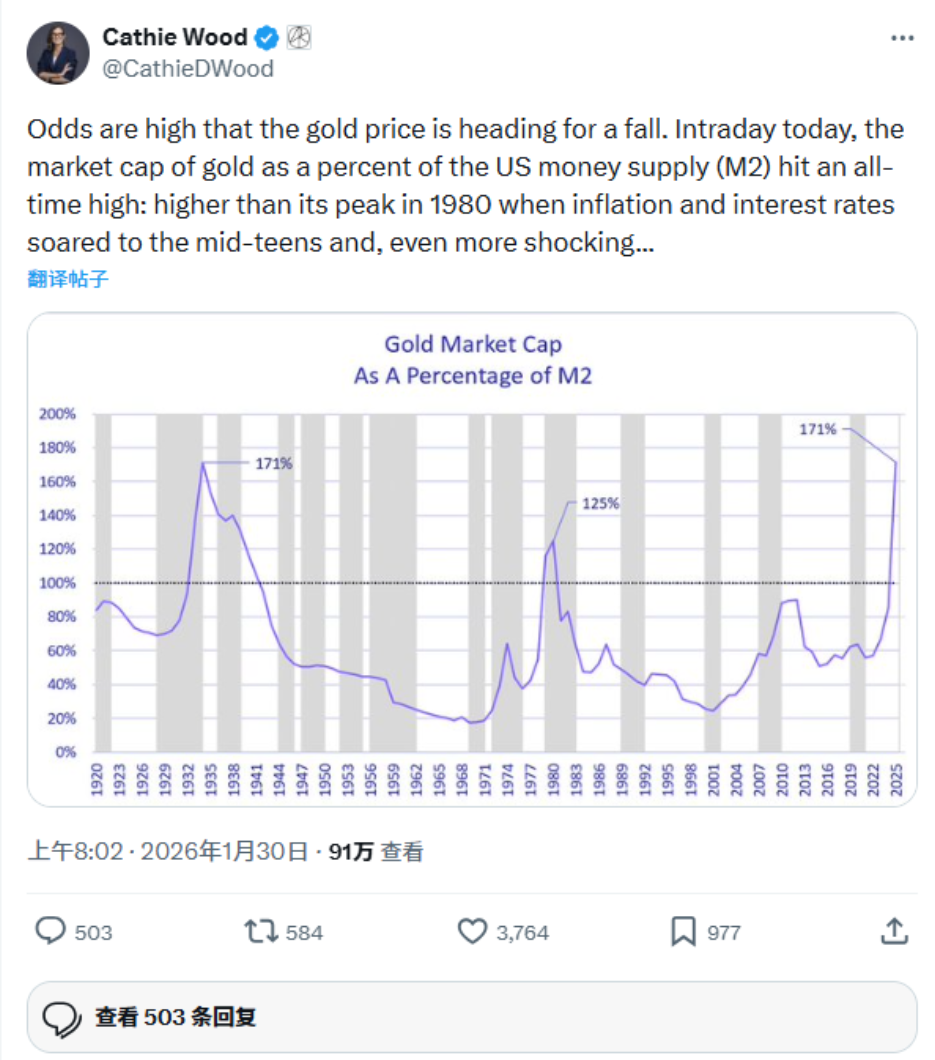Open Cathie Wood's profile avatar

(58, 53)
